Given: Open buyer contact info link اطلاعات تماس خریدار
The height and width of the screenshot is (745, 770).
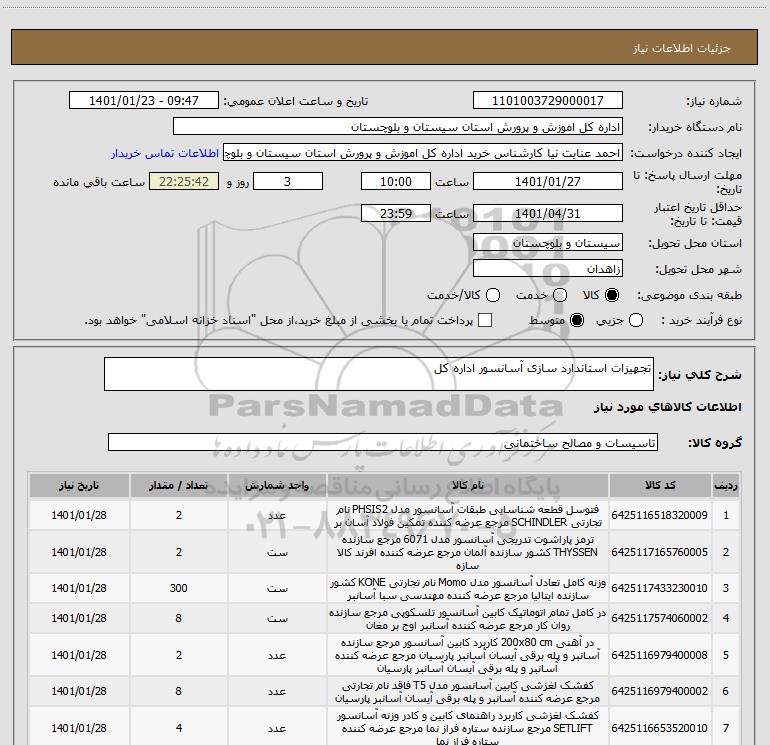Looking at the screenshot, I should 165,153.
